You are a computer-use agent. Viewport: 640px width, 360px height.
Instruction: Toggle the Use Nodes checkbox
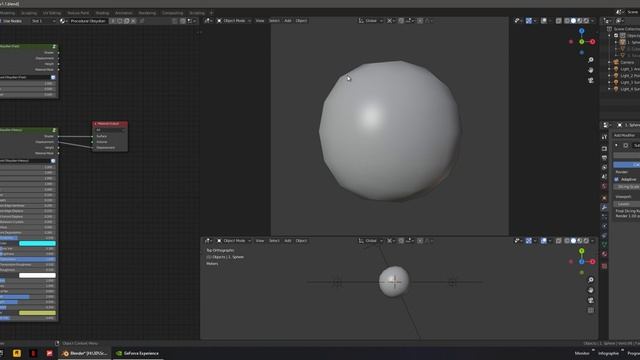[1, 21]
